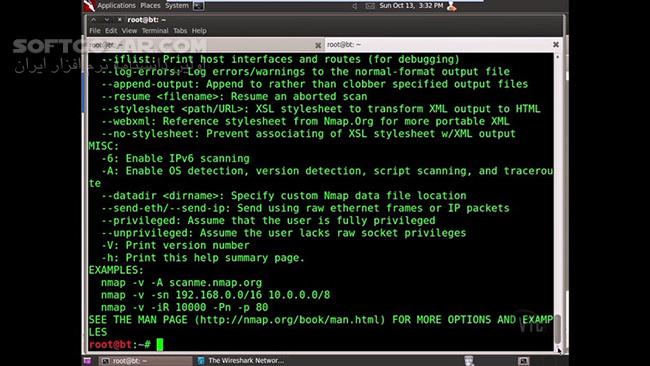Switch to root@bt terminal taskbar button
Screen dimensions: 650x366
[145, 361]
